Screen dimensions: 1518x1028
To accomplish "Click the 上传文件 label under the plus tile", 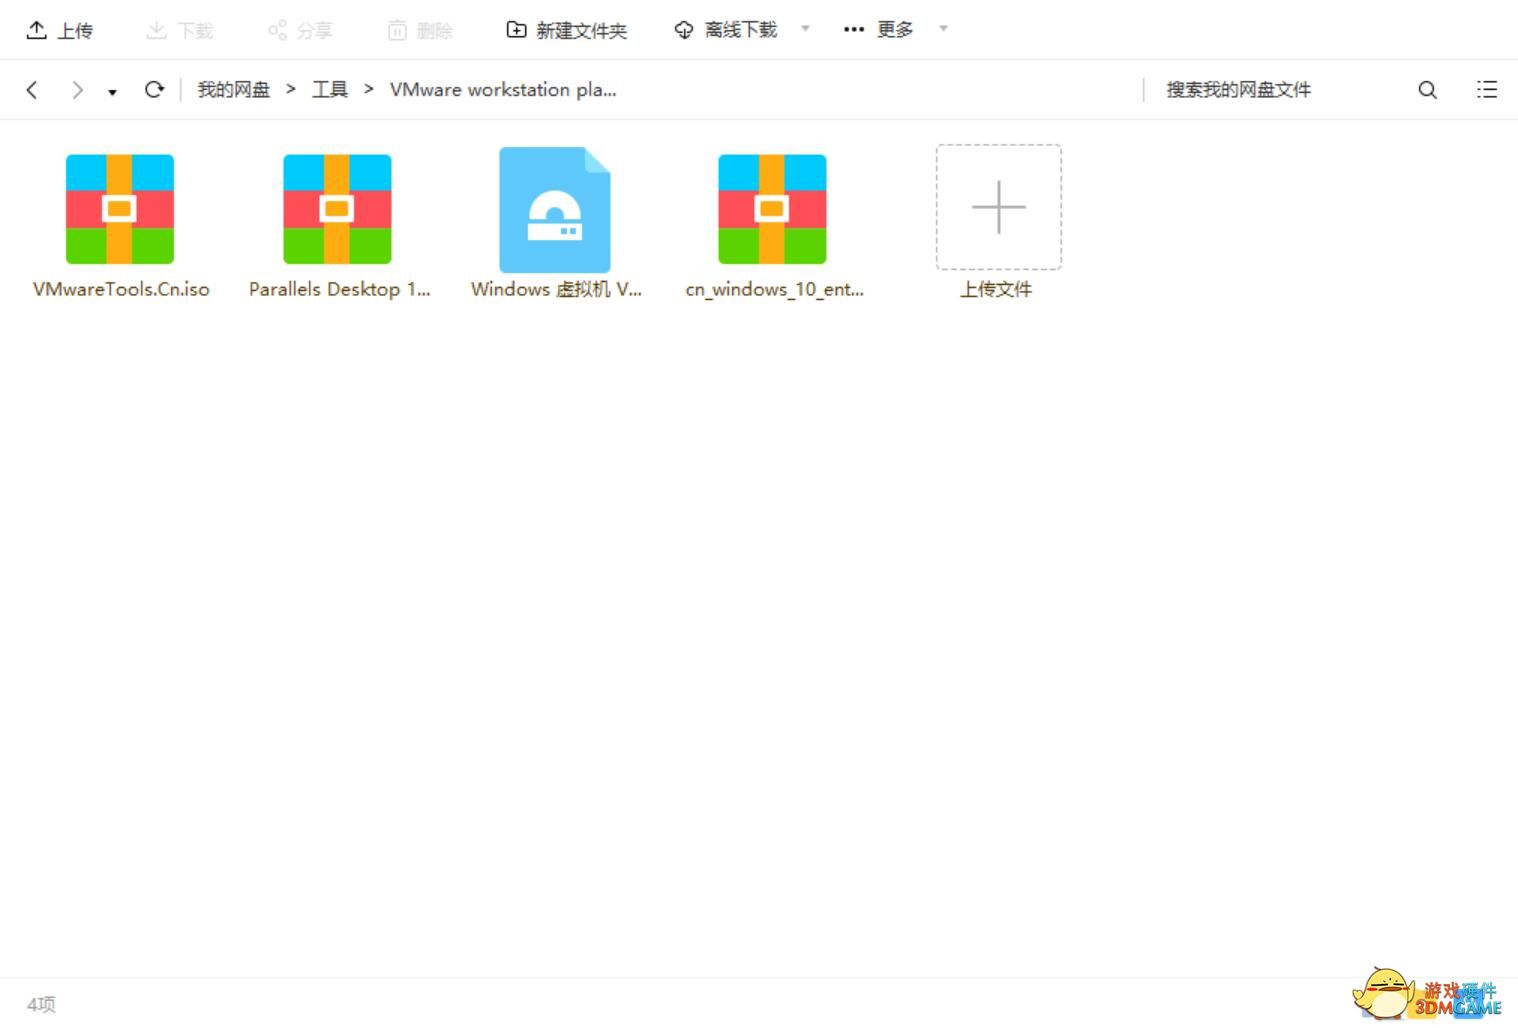I will pos(996,289).
